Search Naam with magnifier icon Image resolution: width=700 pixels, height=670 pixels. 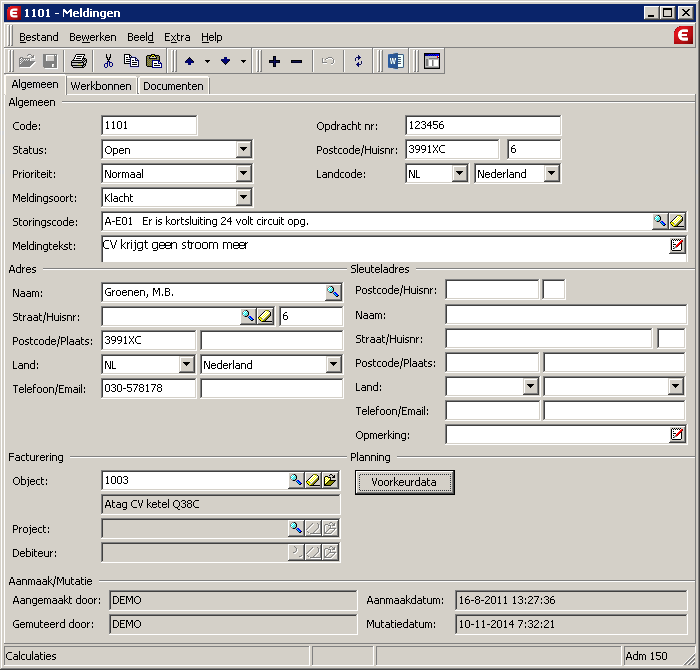pyautogui.click(x=333, y=292)
